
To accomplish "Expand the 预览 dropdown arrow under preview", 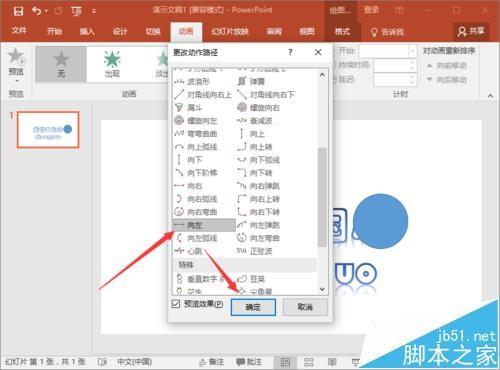I will 16,81.
